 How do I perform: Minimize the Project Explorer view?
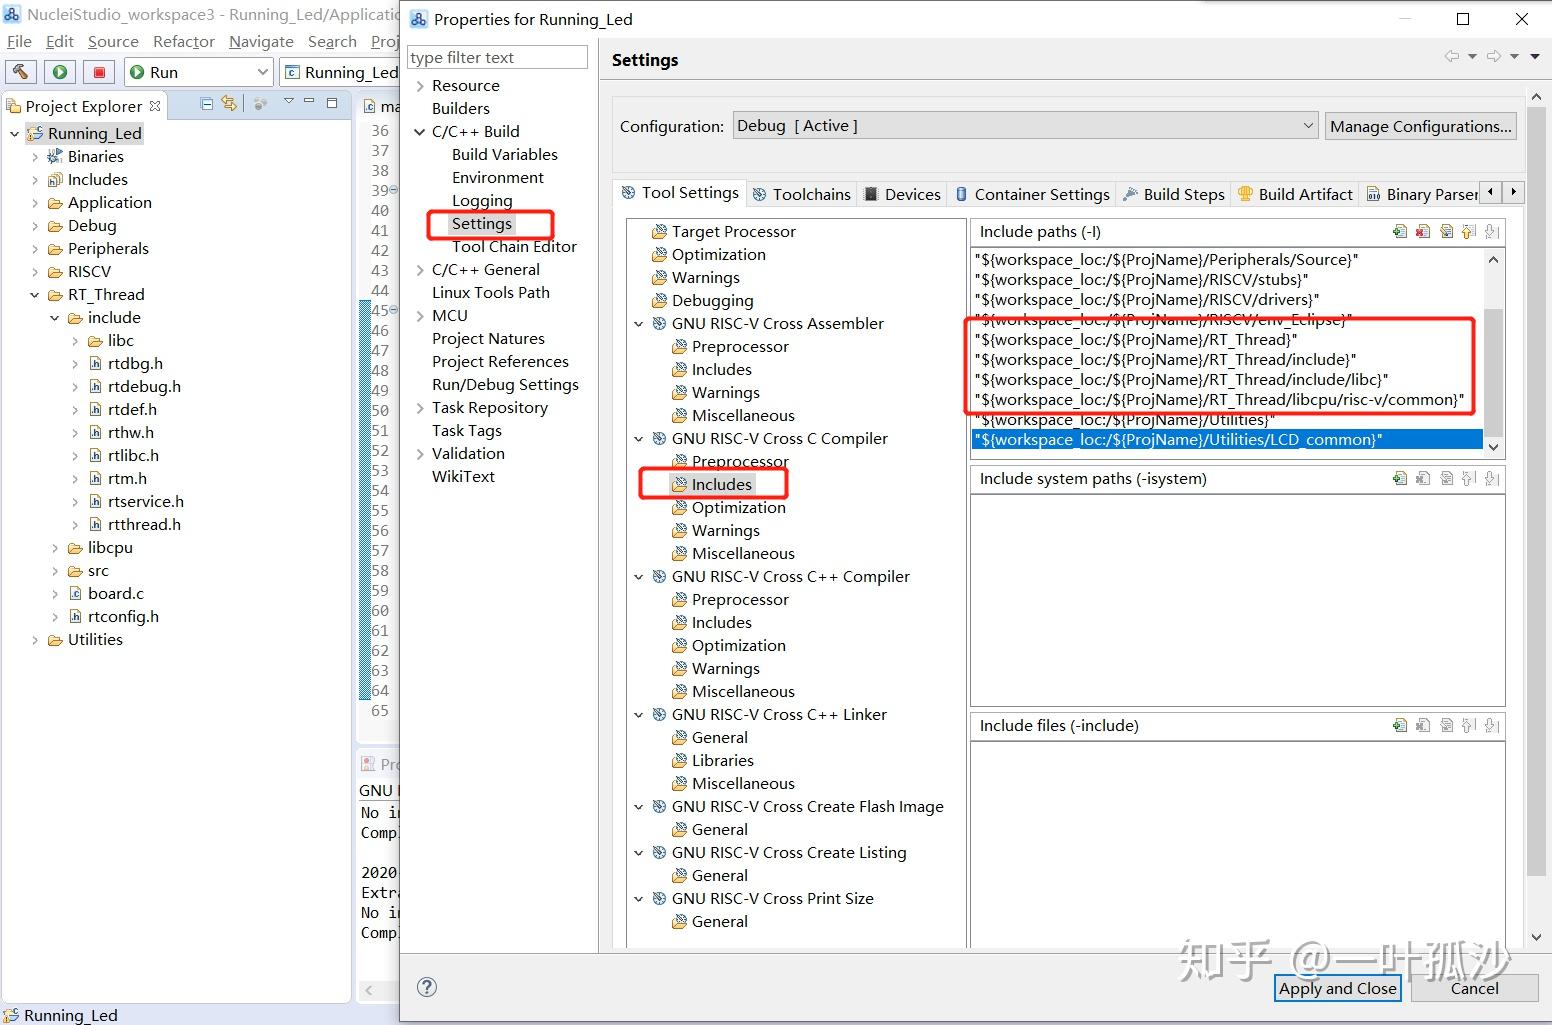(x=309, y=102)
